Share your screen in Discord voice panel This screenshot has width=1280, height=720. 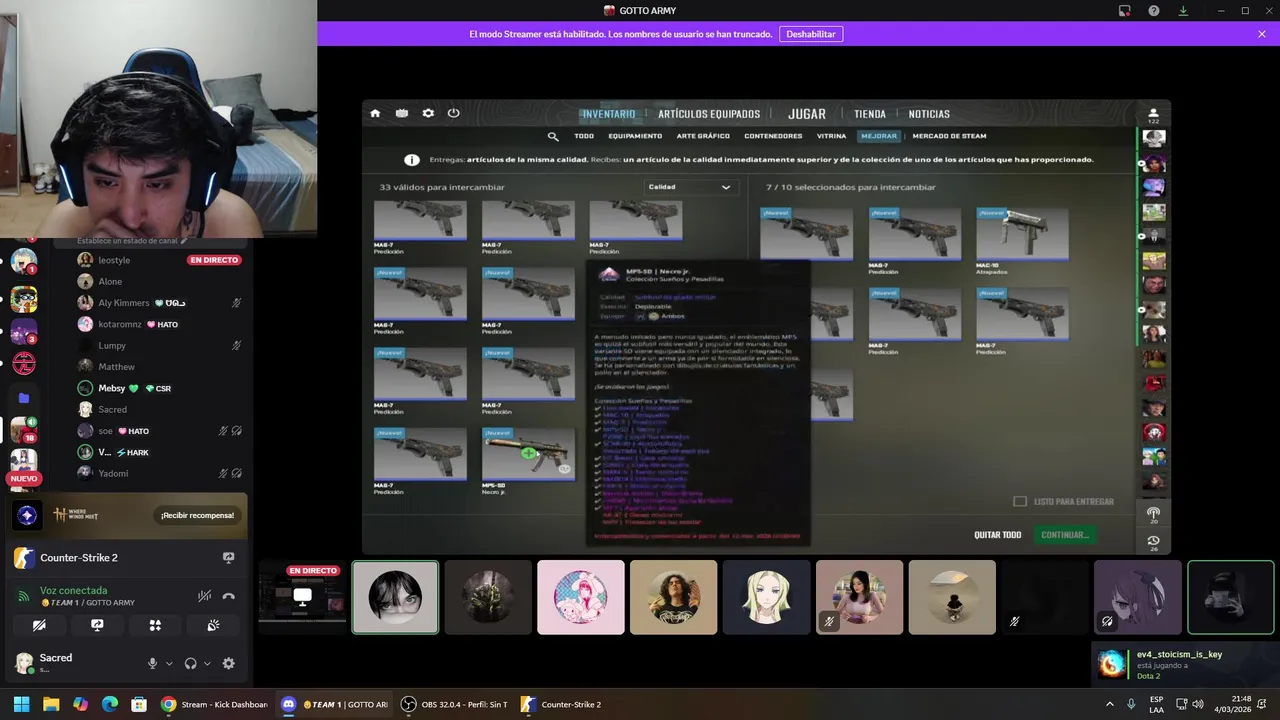97,625
